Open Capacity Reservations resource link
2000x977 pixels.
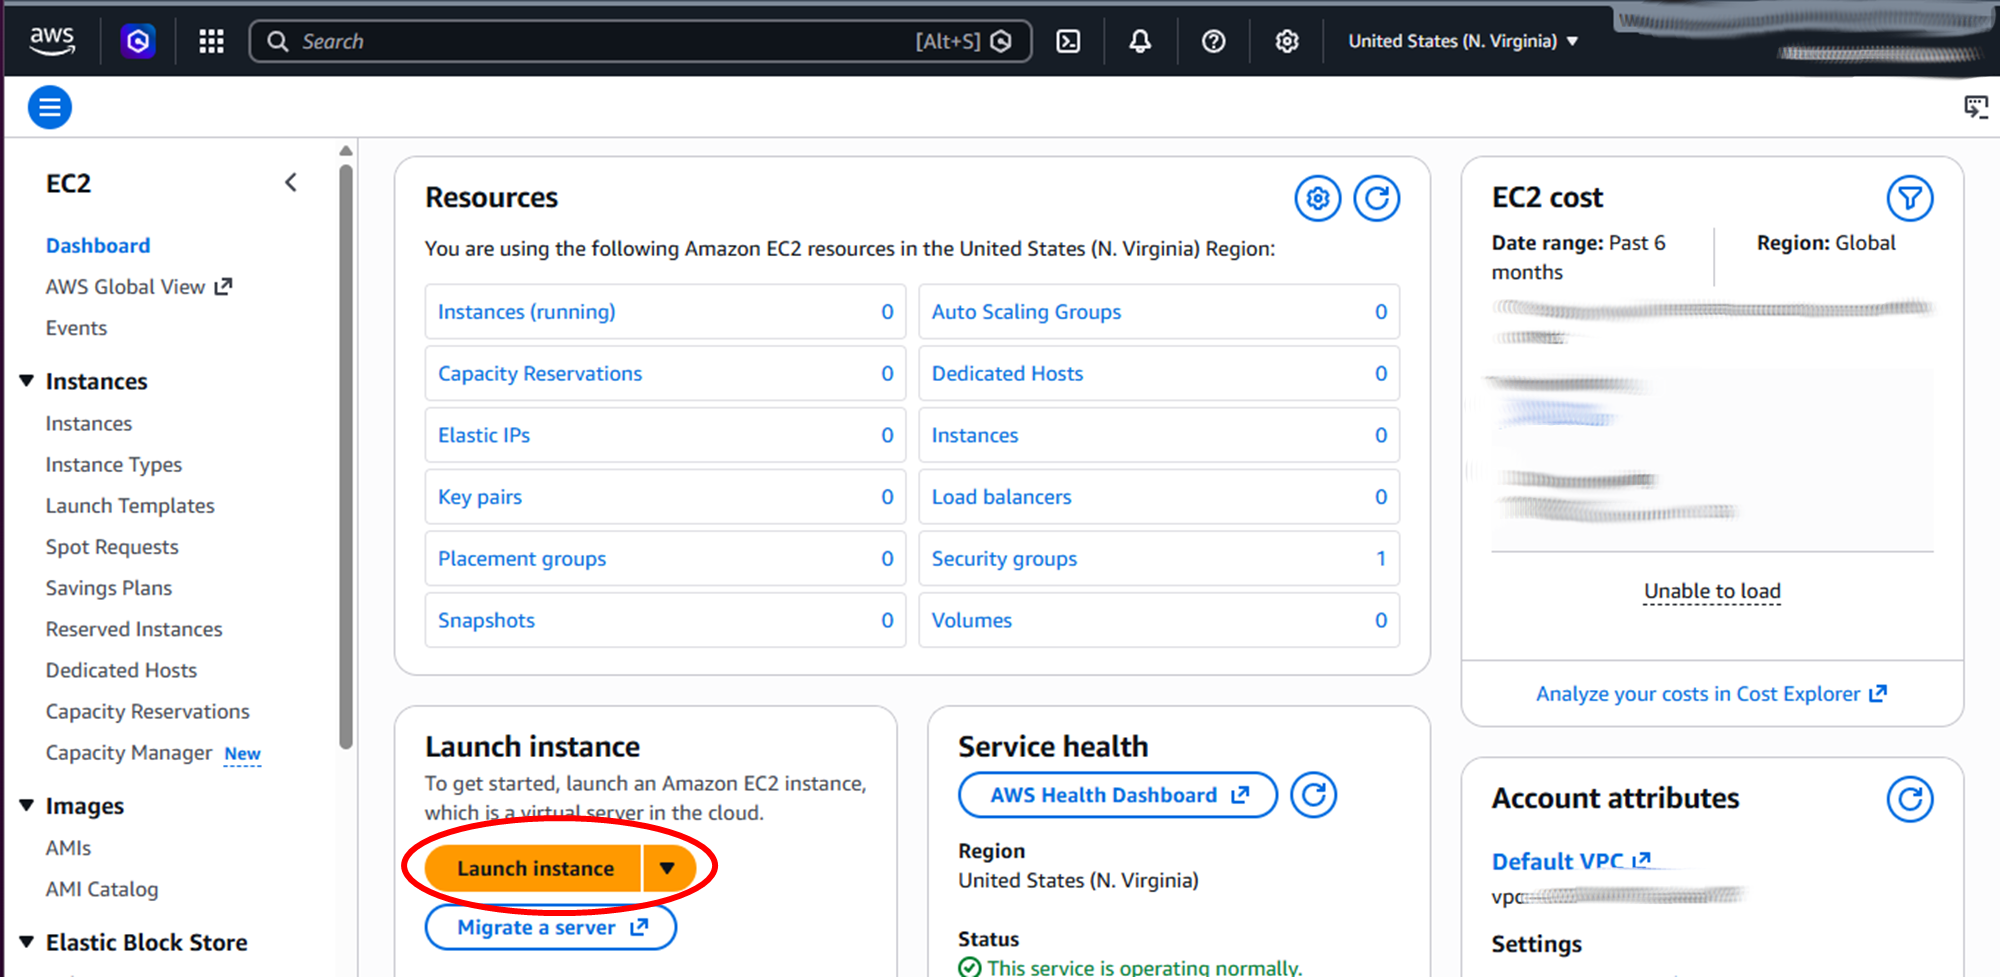coord(540,374)
